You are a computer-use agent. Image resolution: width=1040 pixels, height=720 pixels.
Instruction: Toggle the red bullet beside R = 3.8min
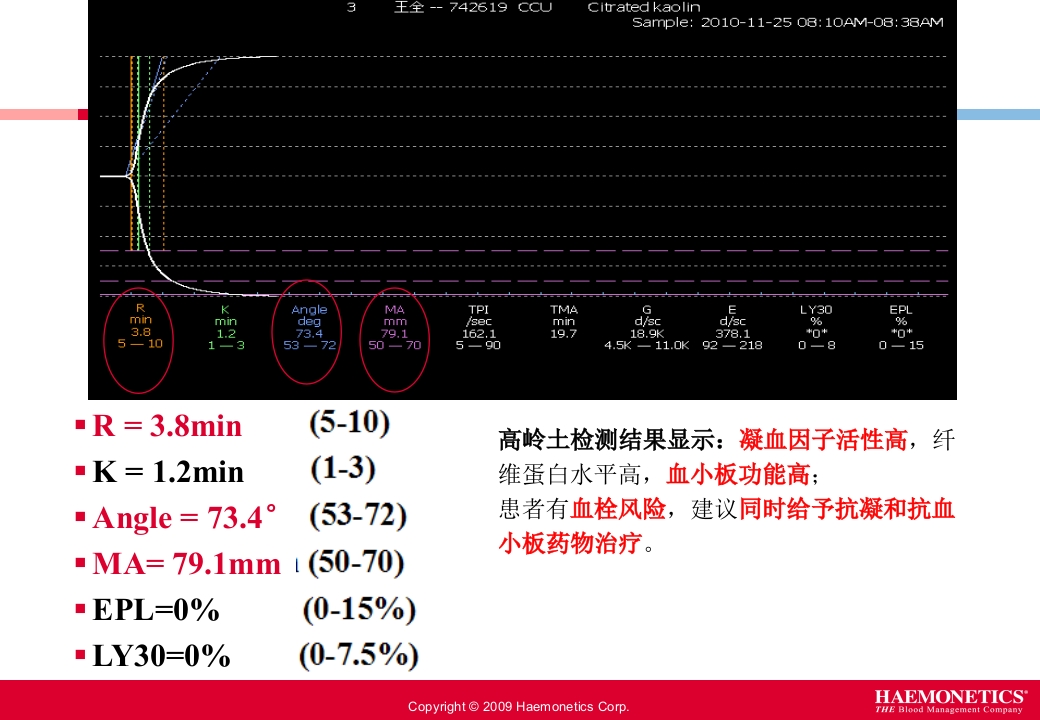(79, 424)
